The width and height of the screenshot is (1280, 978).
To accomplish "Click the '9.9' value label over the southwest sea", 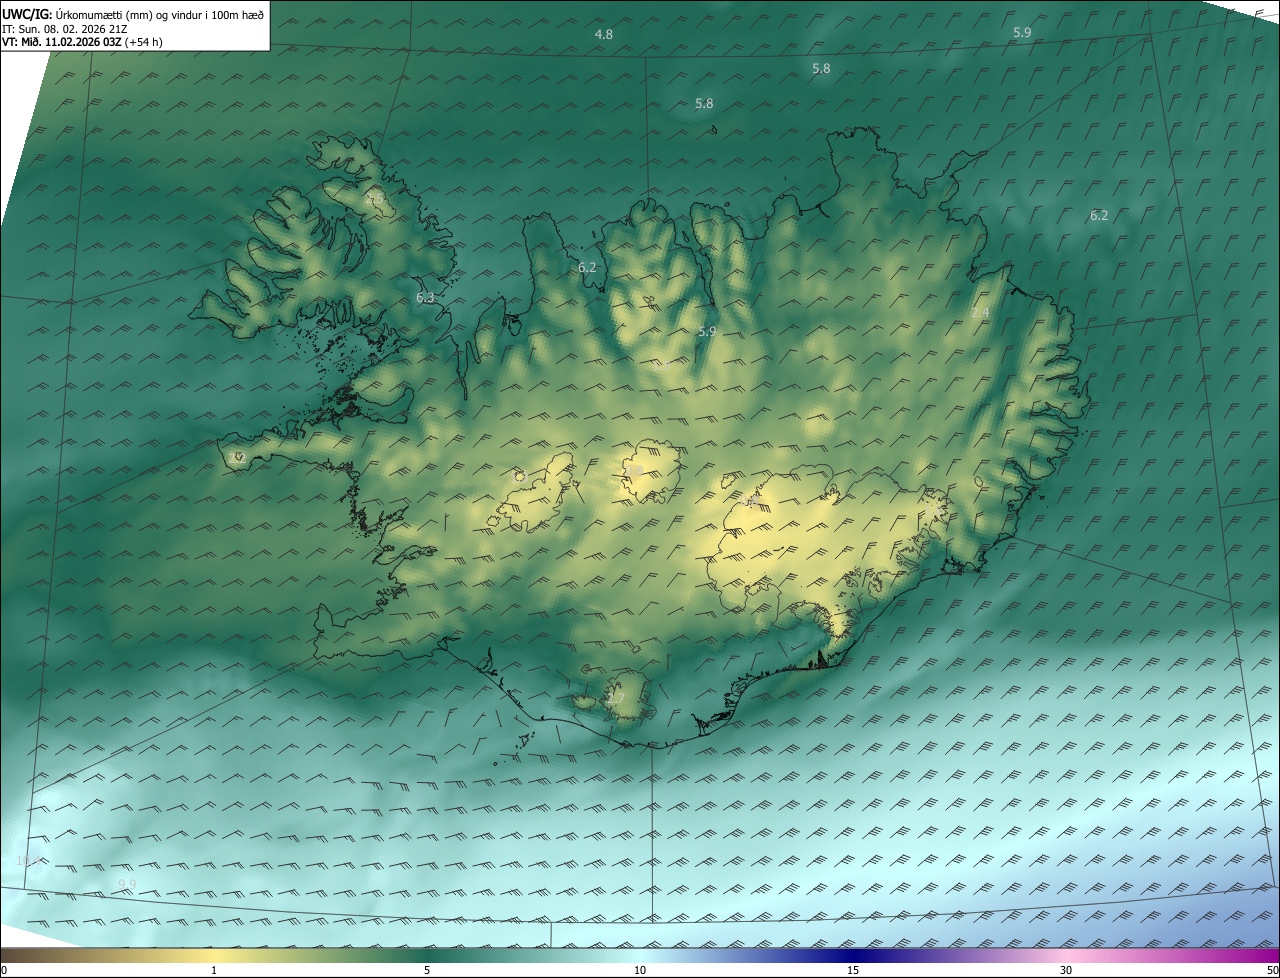I will 127,884.
